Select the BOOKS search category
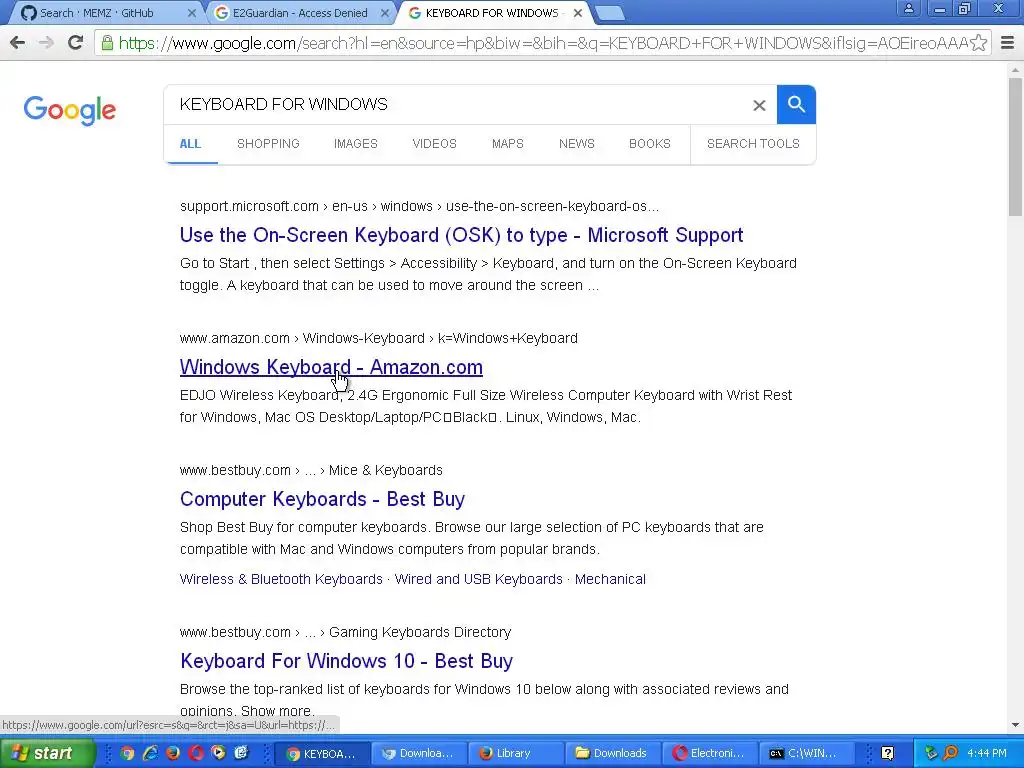This screenshot has height=768, width=1024. pyautogui.click(x=650, y=144)
